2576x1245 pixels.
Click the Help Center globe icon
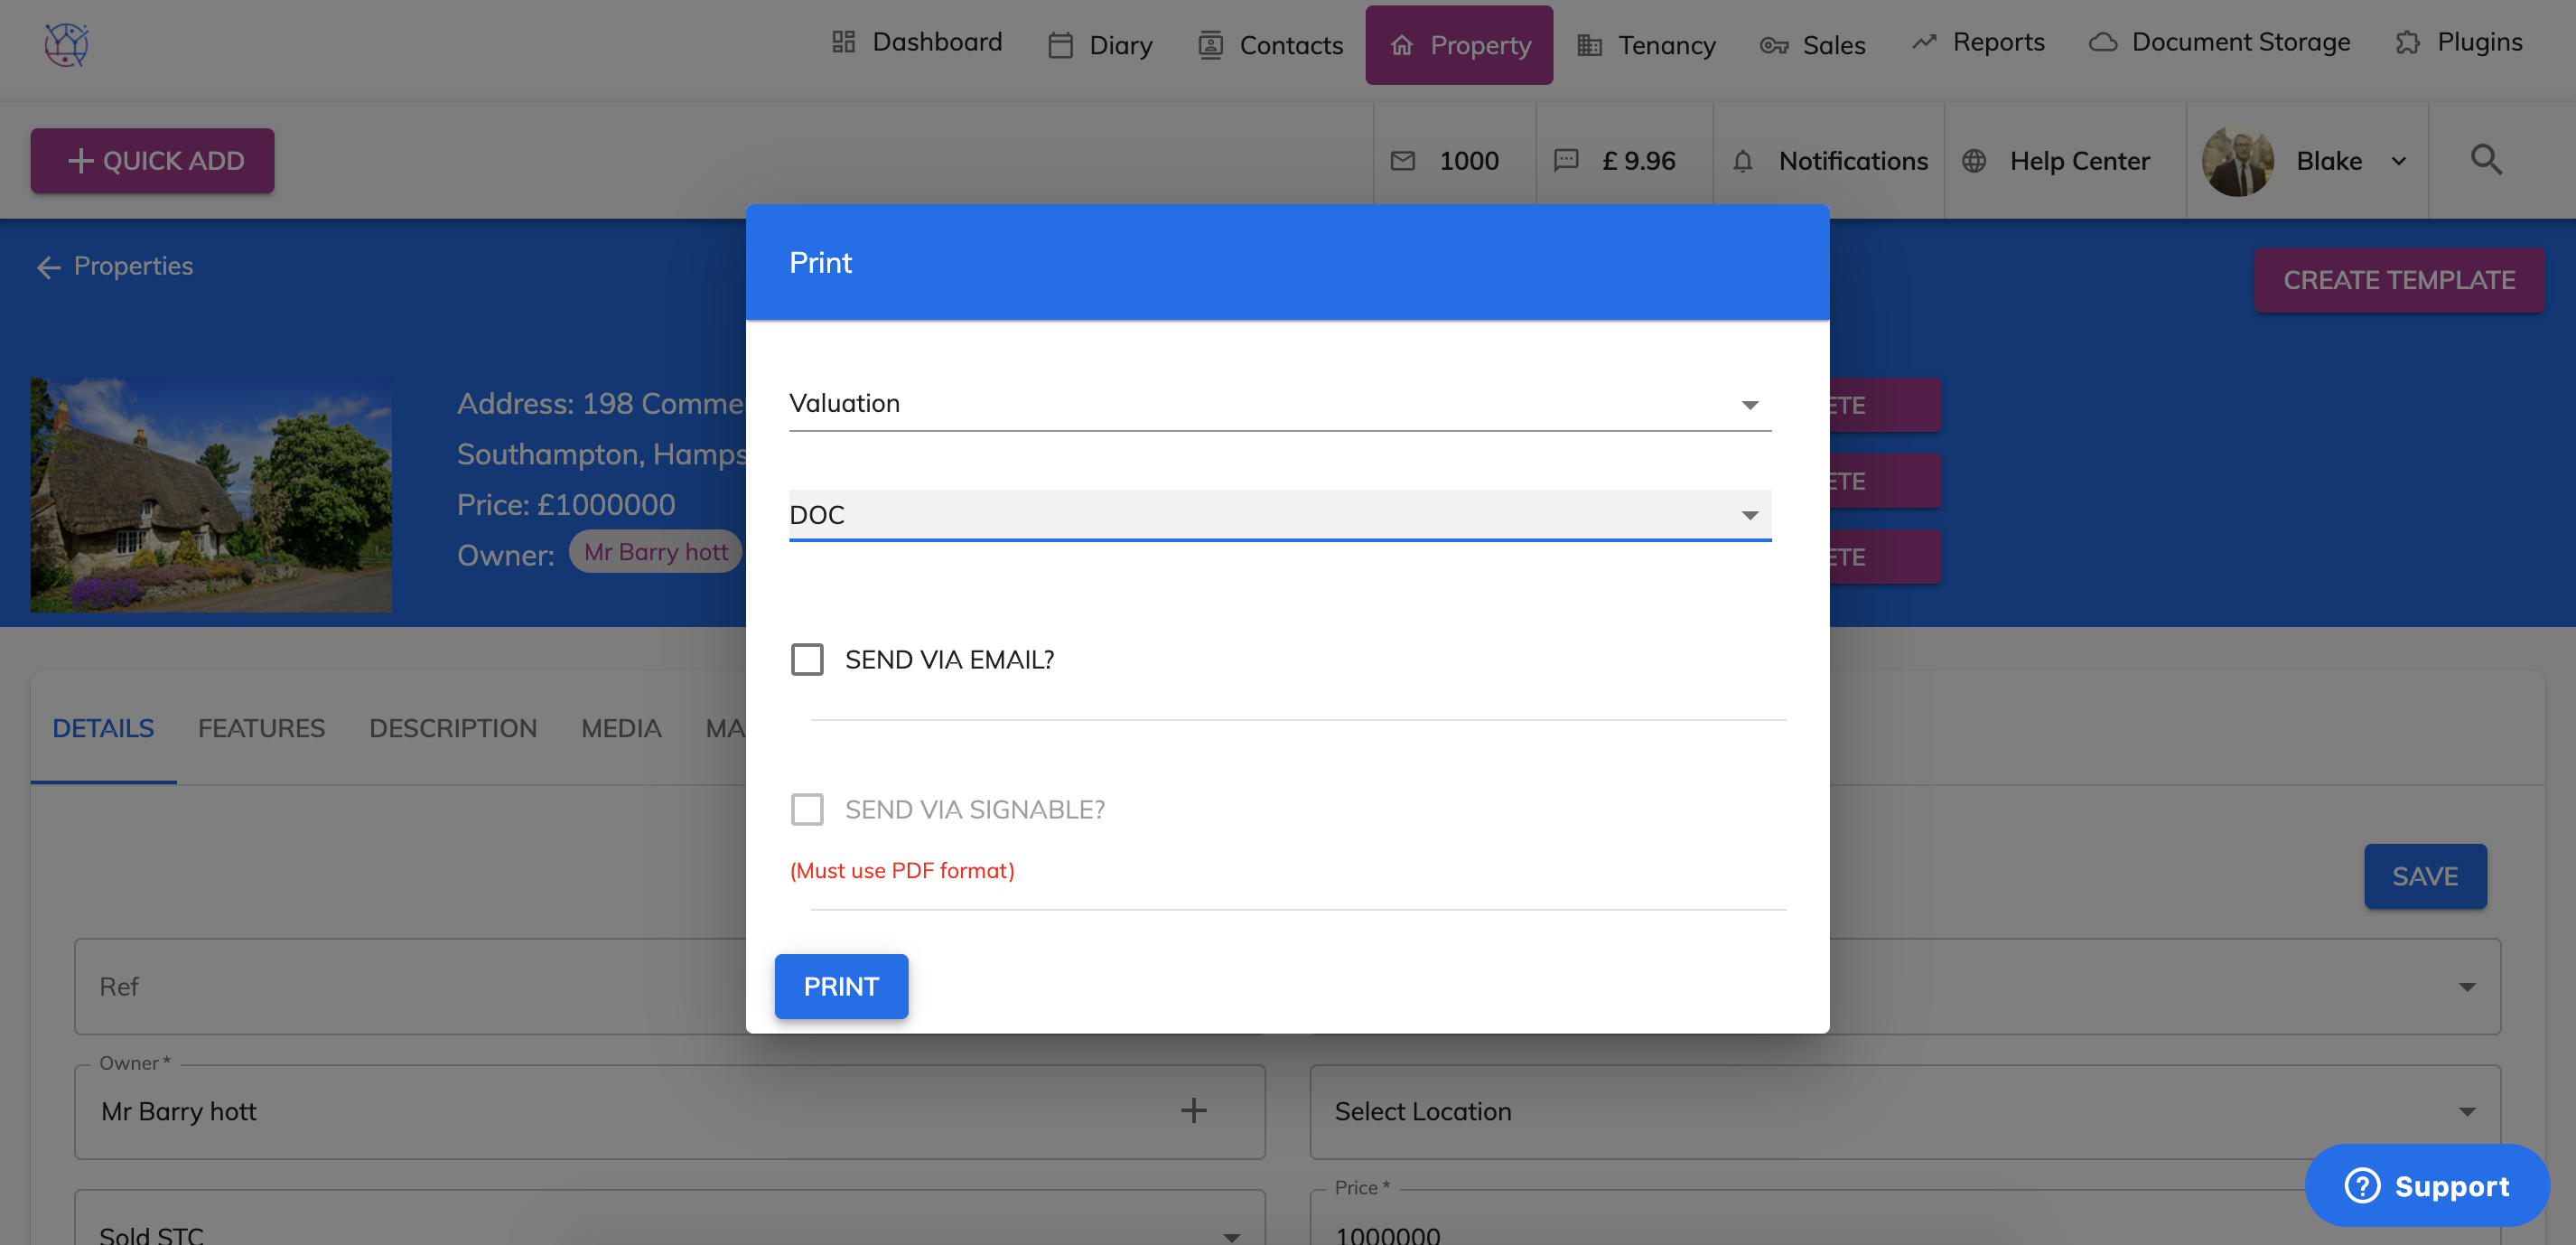coord(1974,161)
